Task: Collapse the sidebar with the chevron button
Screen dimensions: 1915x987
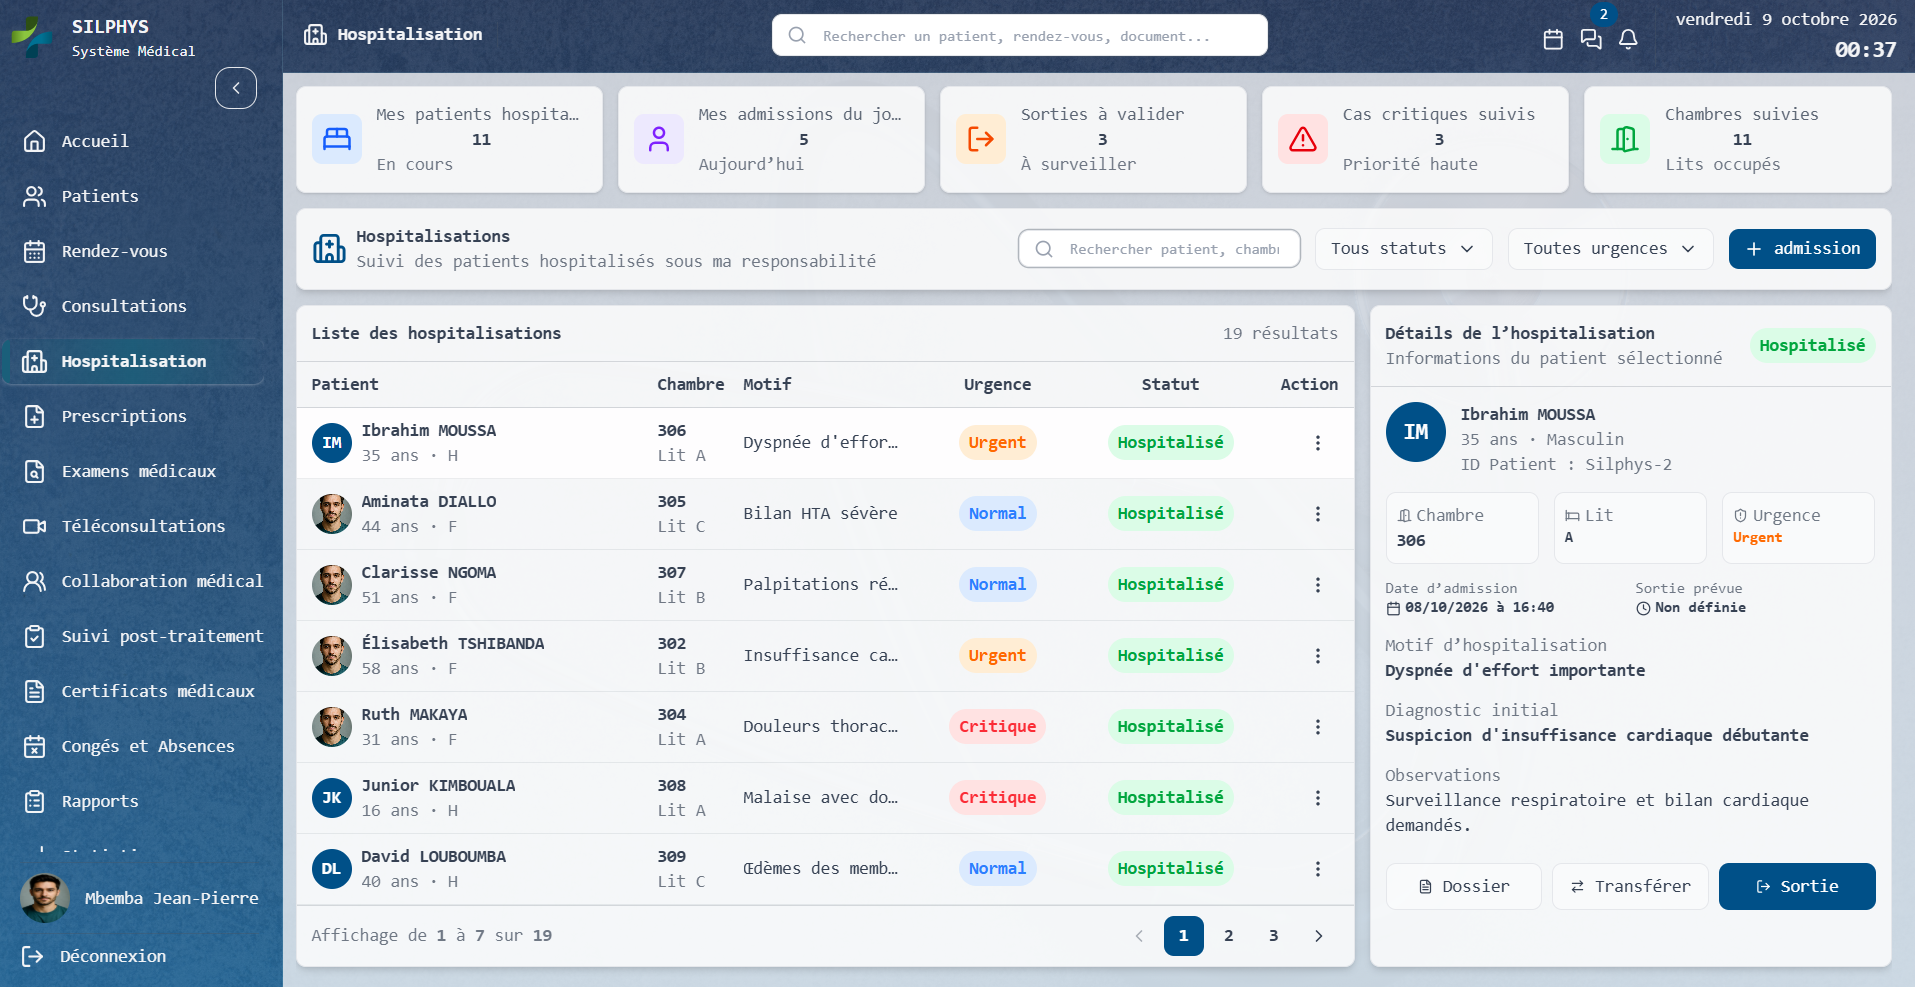Action: [x=236, y=88]
